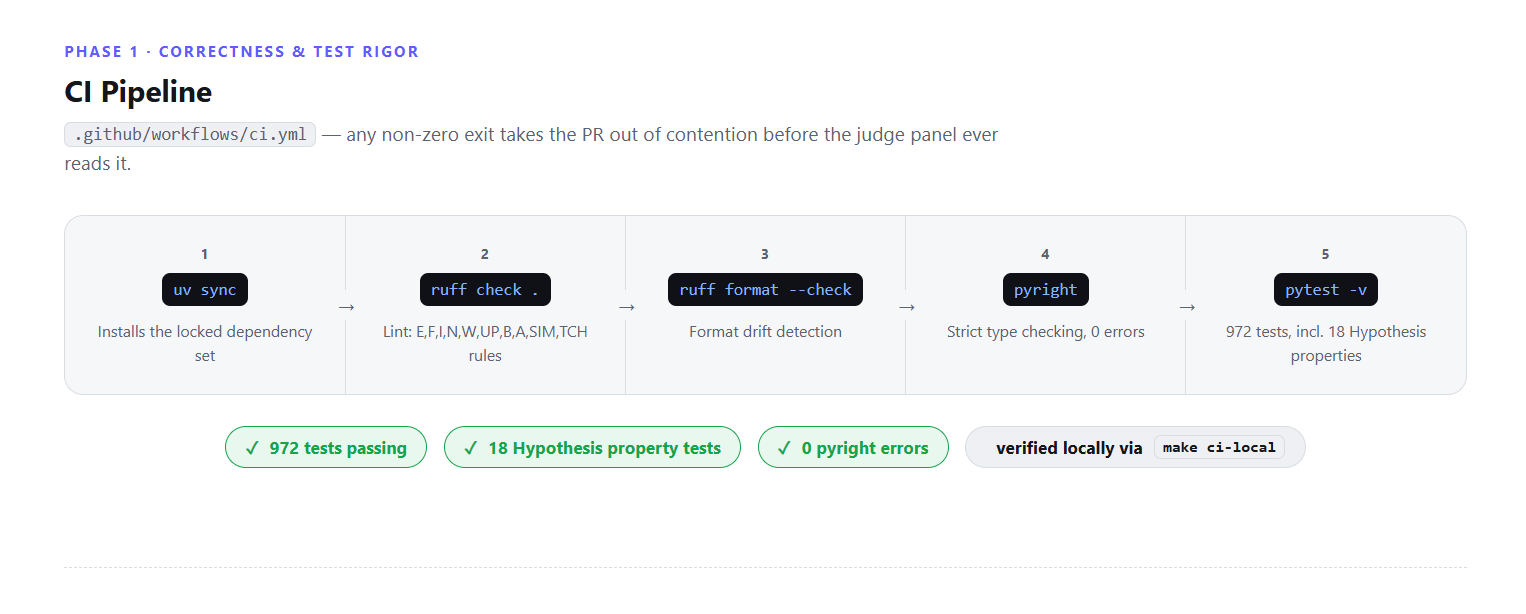Click the uv sync command chip
This screenshot has height=614, width=1526.
coord(205,290)
